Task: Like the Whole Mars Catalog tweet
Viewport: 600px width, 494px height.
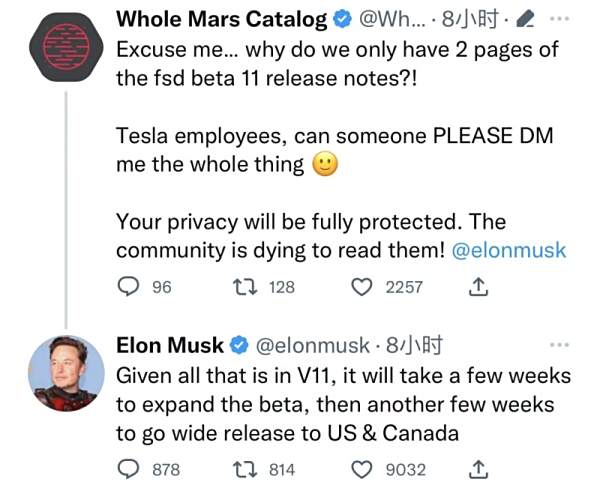Action: click(x=361, y=287)
